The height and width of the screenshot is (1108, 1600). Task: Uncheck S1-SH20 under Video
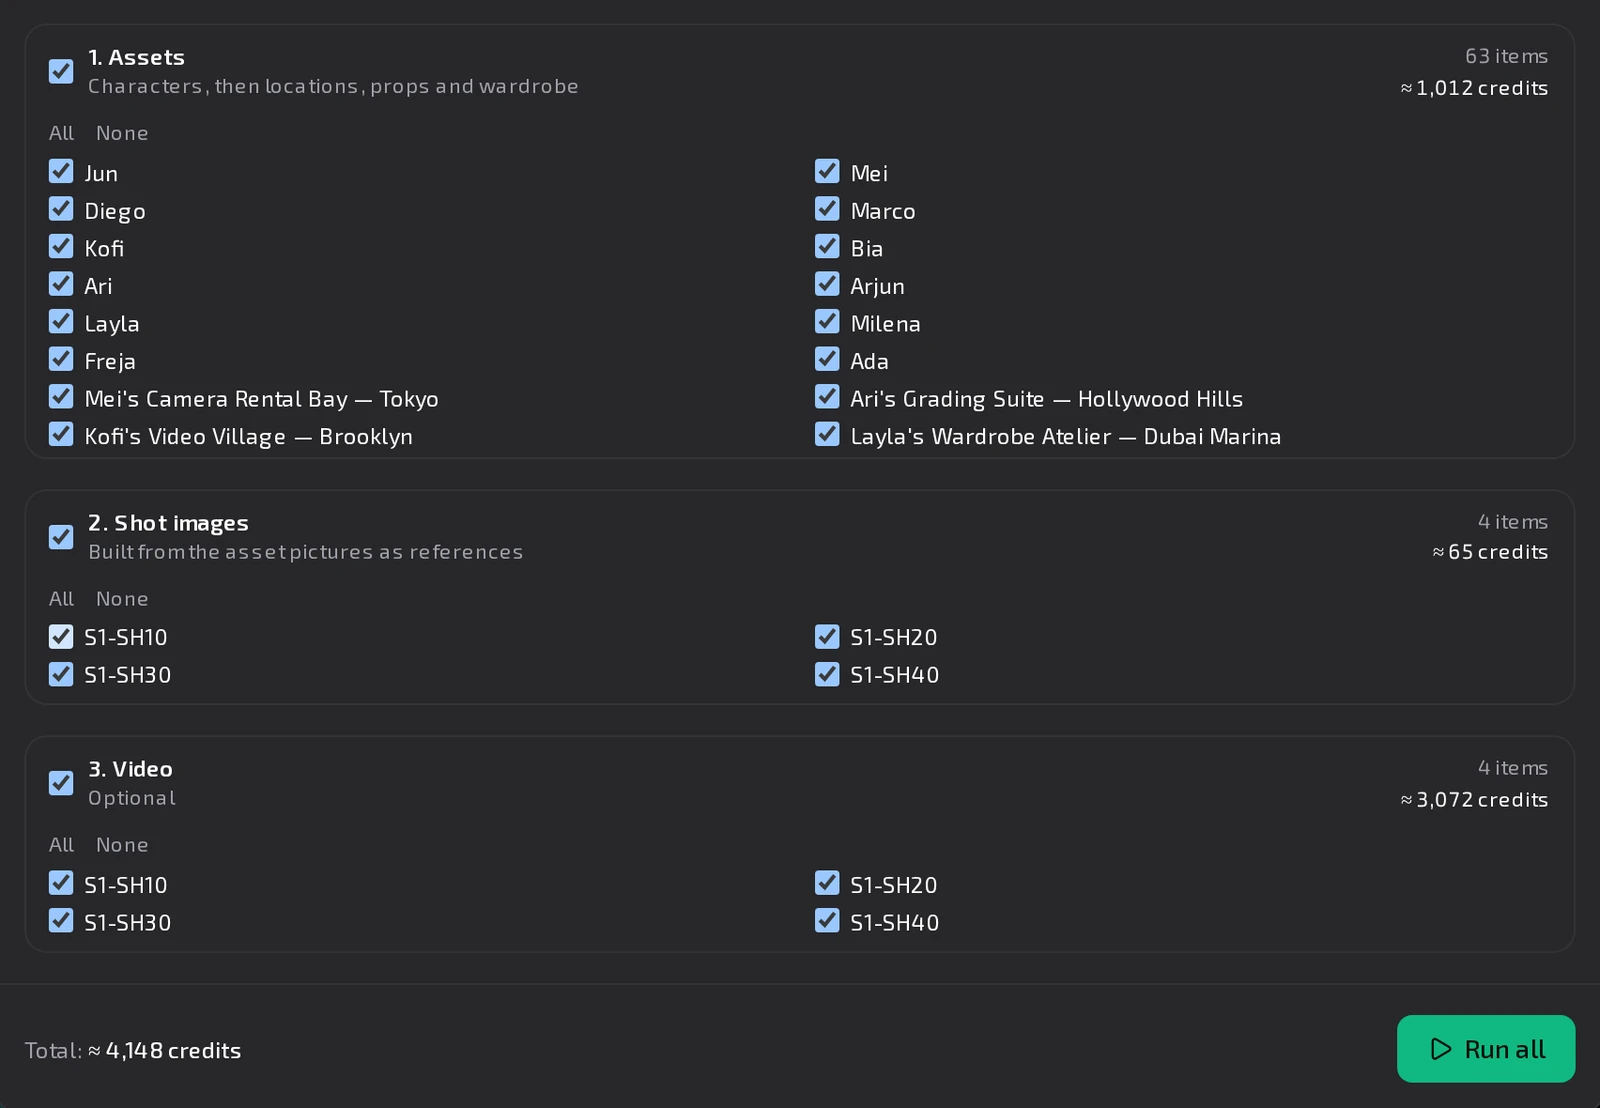pyautogui.click(x=827, y=884)
